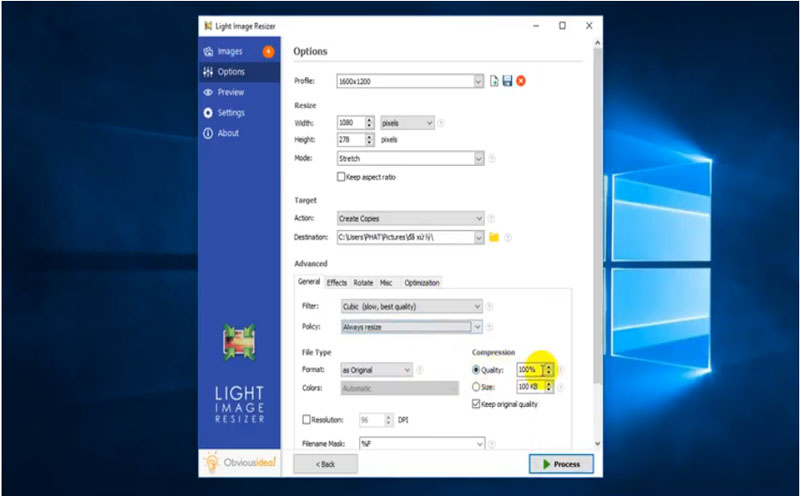Open the Mode Stretch dropdown

[410, 159]
